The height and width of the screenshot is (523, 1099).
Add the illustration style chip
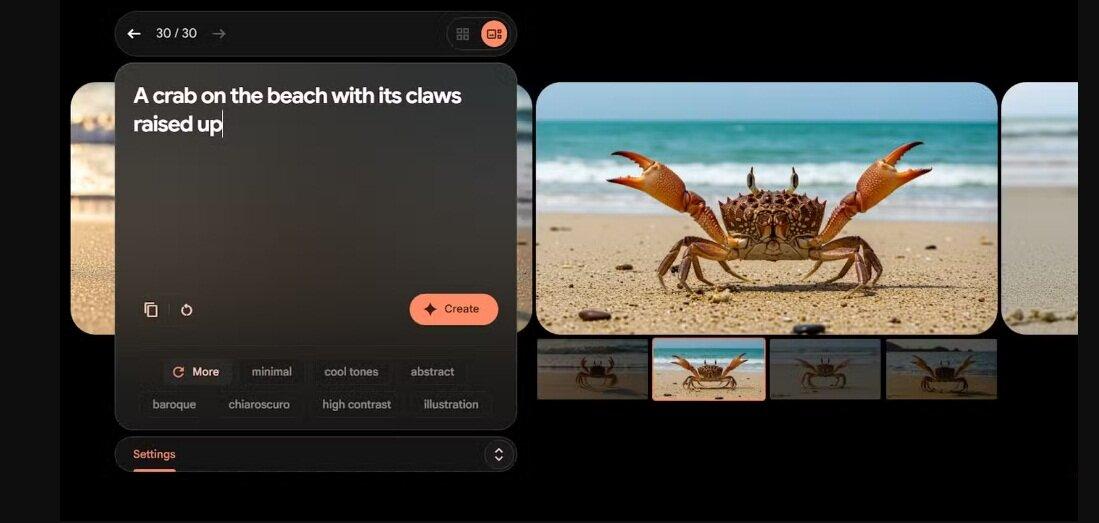[451, 405]
